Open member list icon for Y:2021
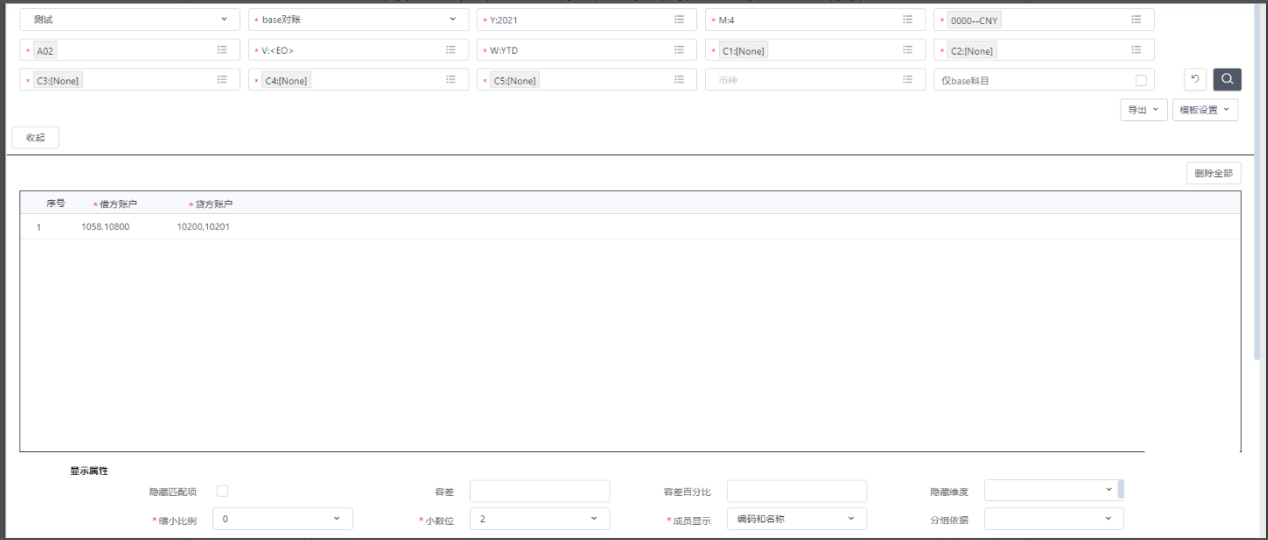Screen dimensions: 1268x540 coord(679,20)
